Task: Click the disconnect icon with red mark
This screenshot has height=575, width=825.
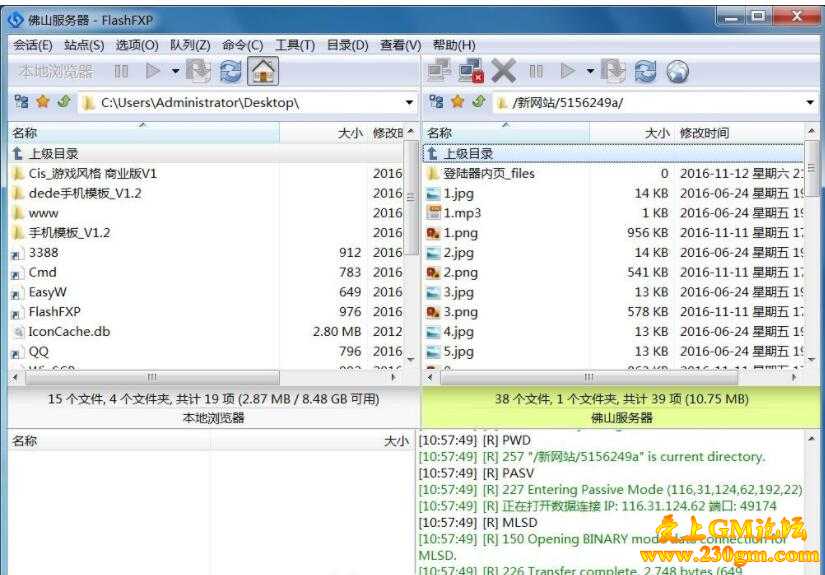Action: [471, 71]
